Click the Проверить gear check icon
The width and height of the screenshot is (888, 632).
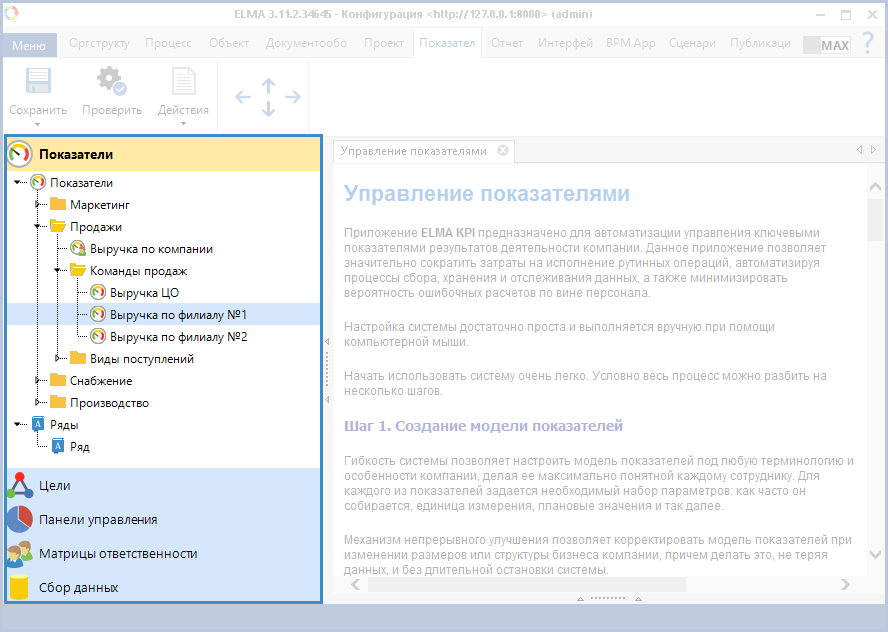[111, 83]
